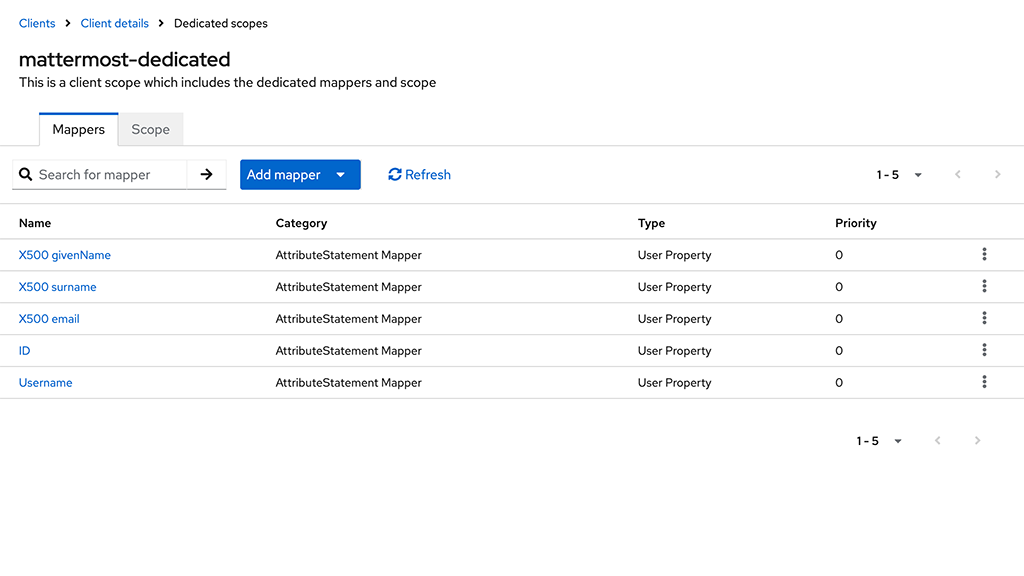This screenshot has height=576, width=1024.
Task: Click the next page chevron
Action: (997, 174)
